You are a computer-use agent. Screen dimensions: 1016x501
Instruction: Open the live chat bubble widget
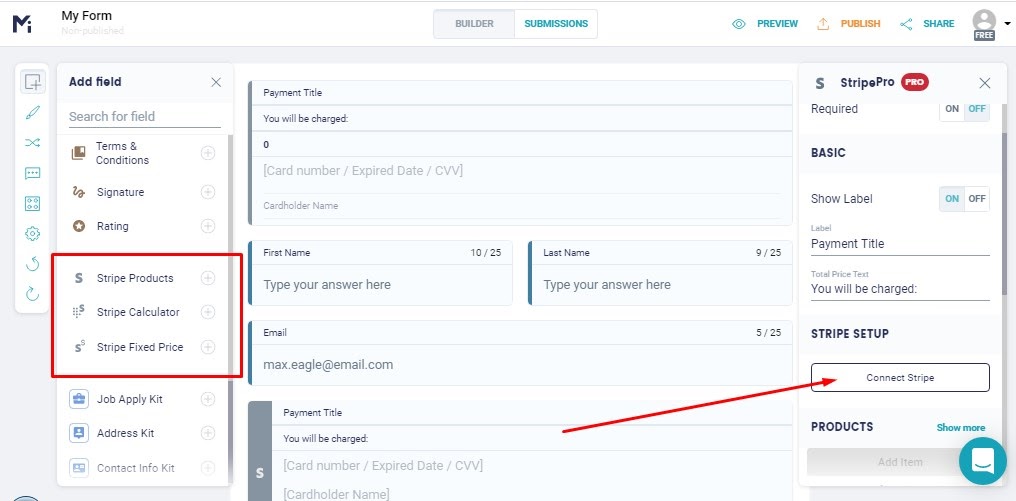(x=982, y=461)
